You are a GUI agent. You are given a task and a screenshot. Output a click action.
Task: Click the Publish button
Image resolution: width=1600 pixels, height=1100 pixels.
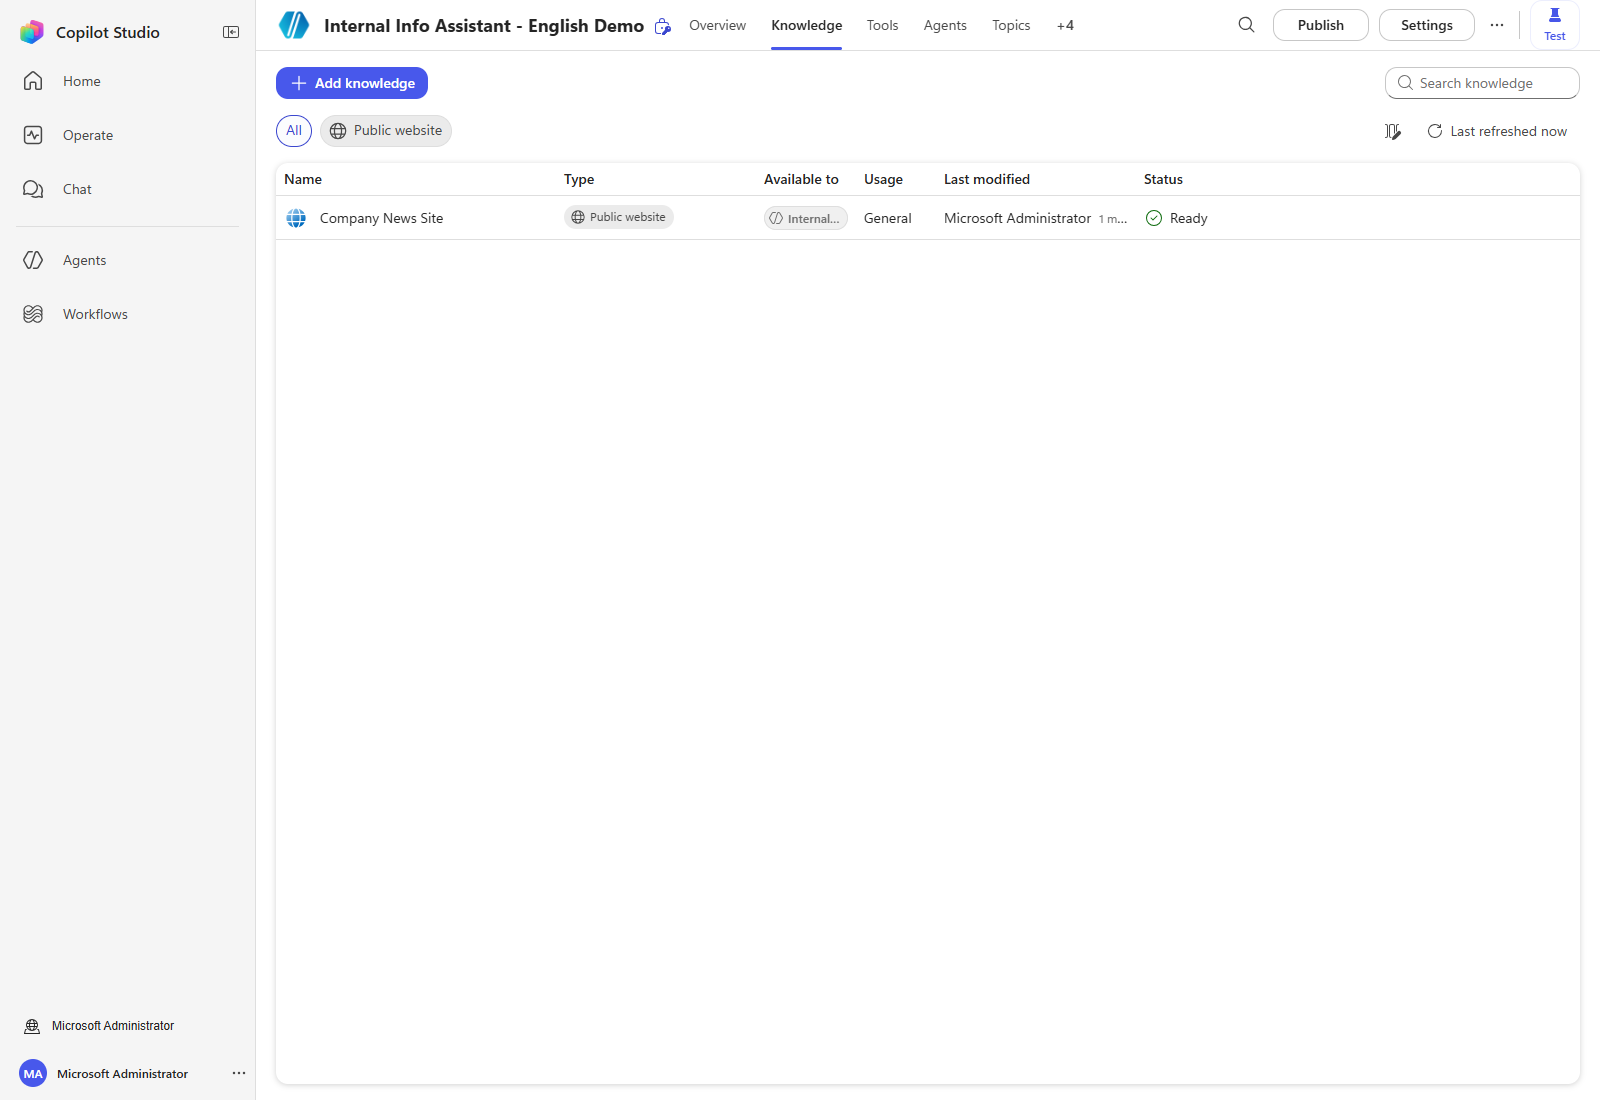coord(1321,25)
